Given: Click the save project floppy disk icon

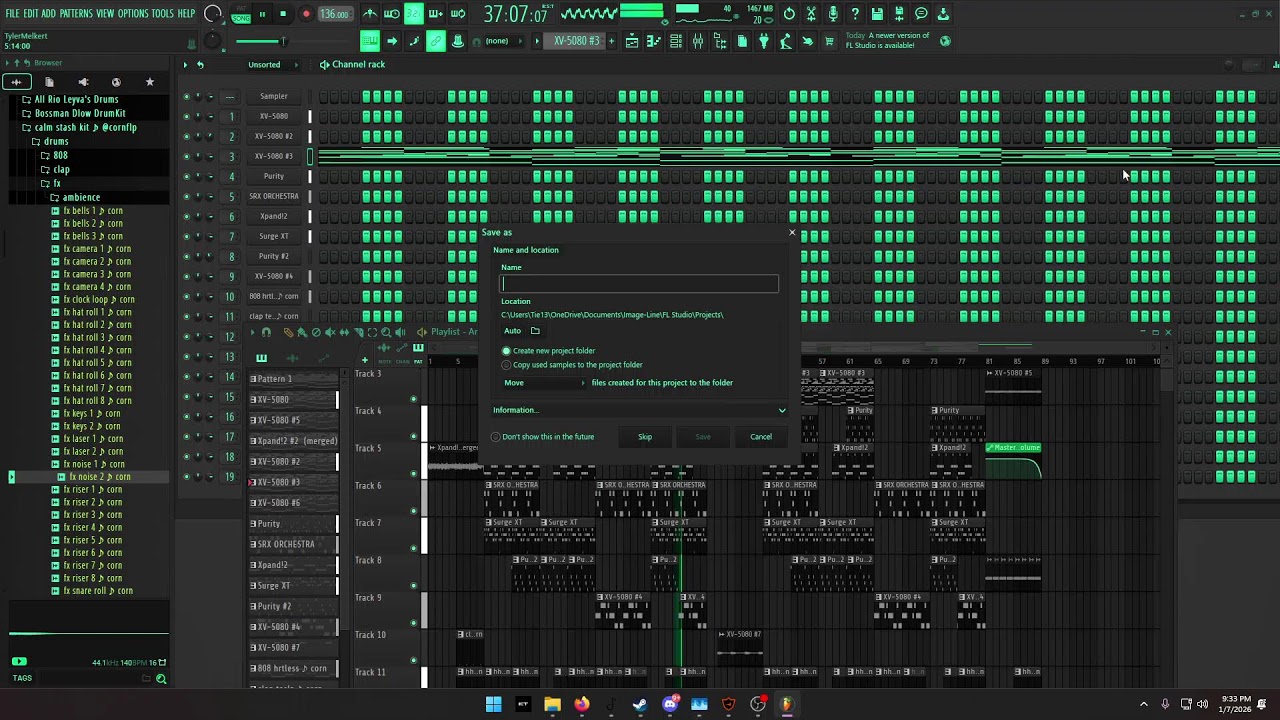Looking at the screenshot, I should coord(877,14).
